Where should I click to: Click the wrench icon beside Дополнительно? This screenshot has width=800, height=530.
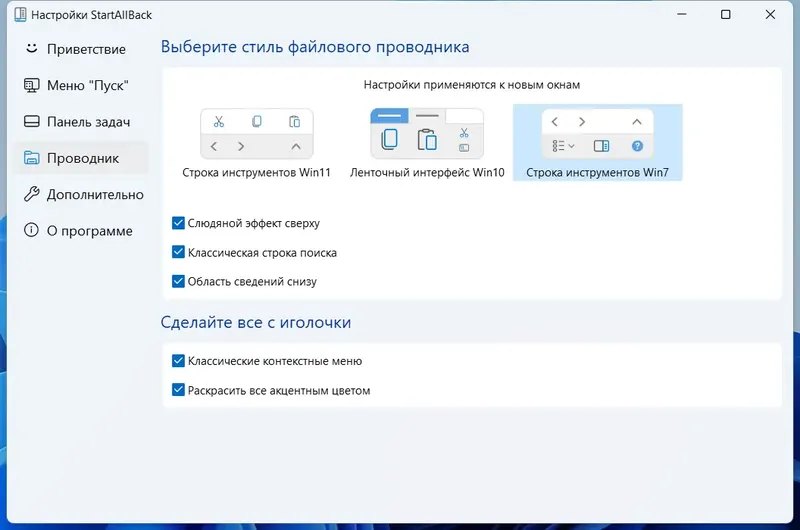pos(32,194)
